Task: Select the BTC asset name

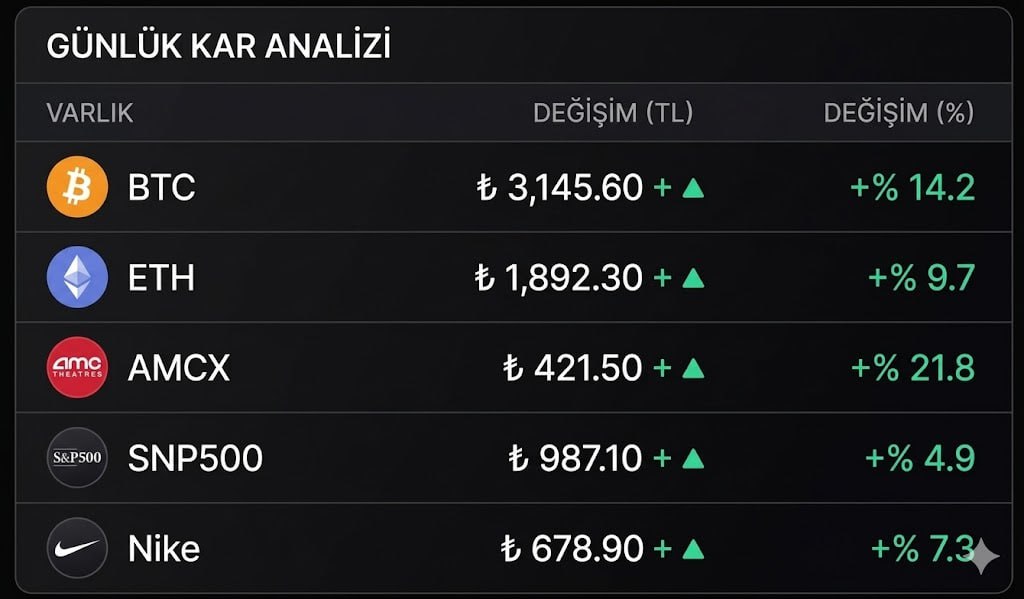Action: [x=162, y=187]
